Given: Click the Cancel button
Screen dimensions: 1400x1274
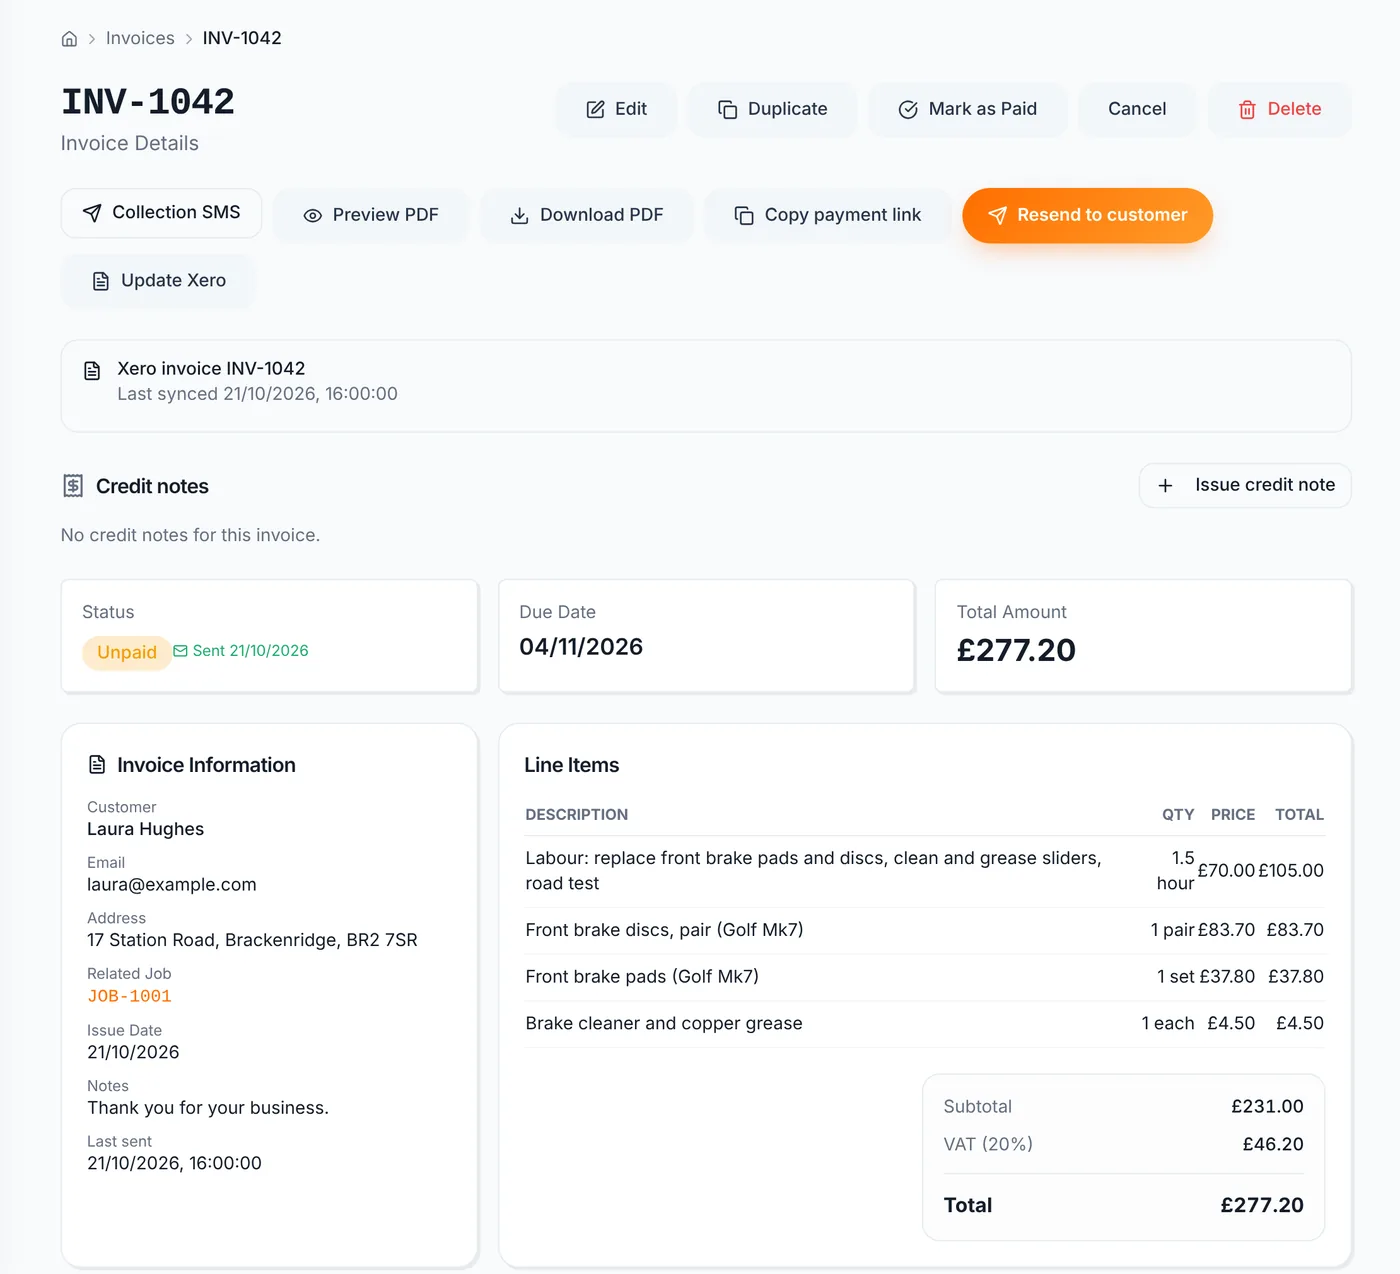Looking at the screenshot, I should tap(1137, 109).
